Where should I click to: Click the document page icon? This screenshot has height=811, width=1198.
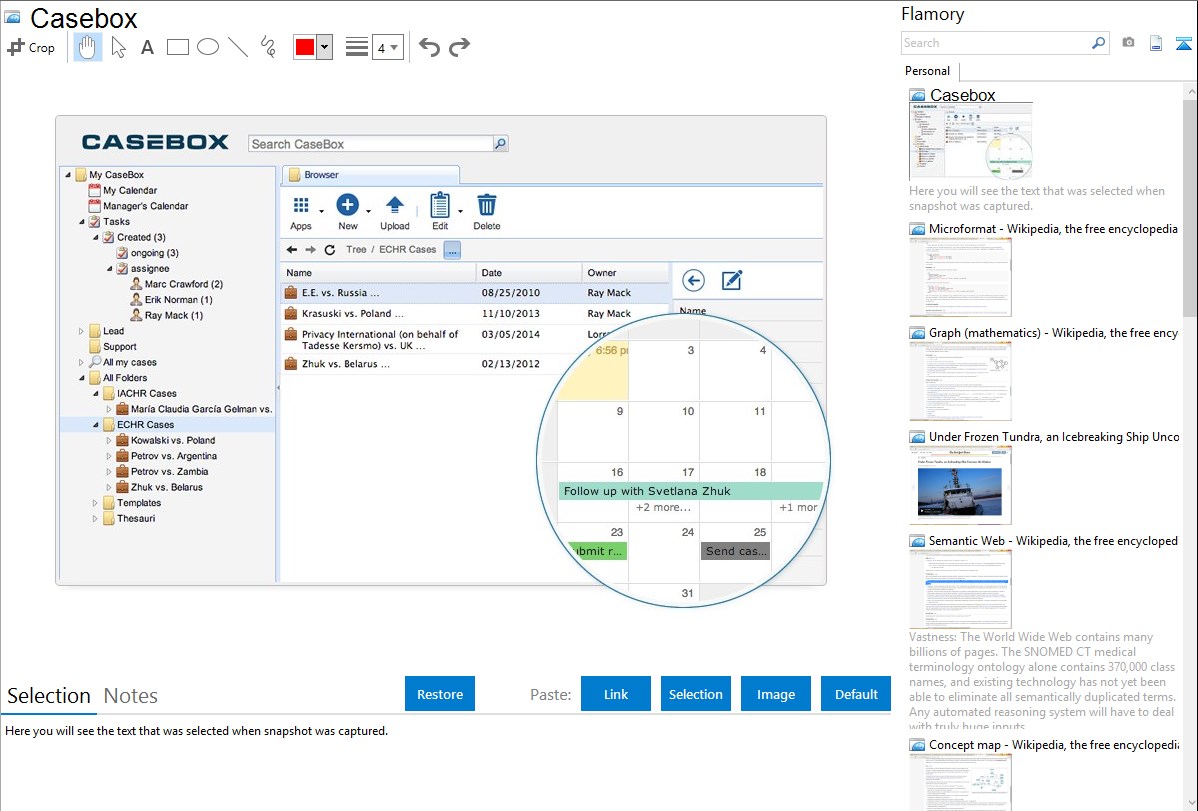point(1156,43)
